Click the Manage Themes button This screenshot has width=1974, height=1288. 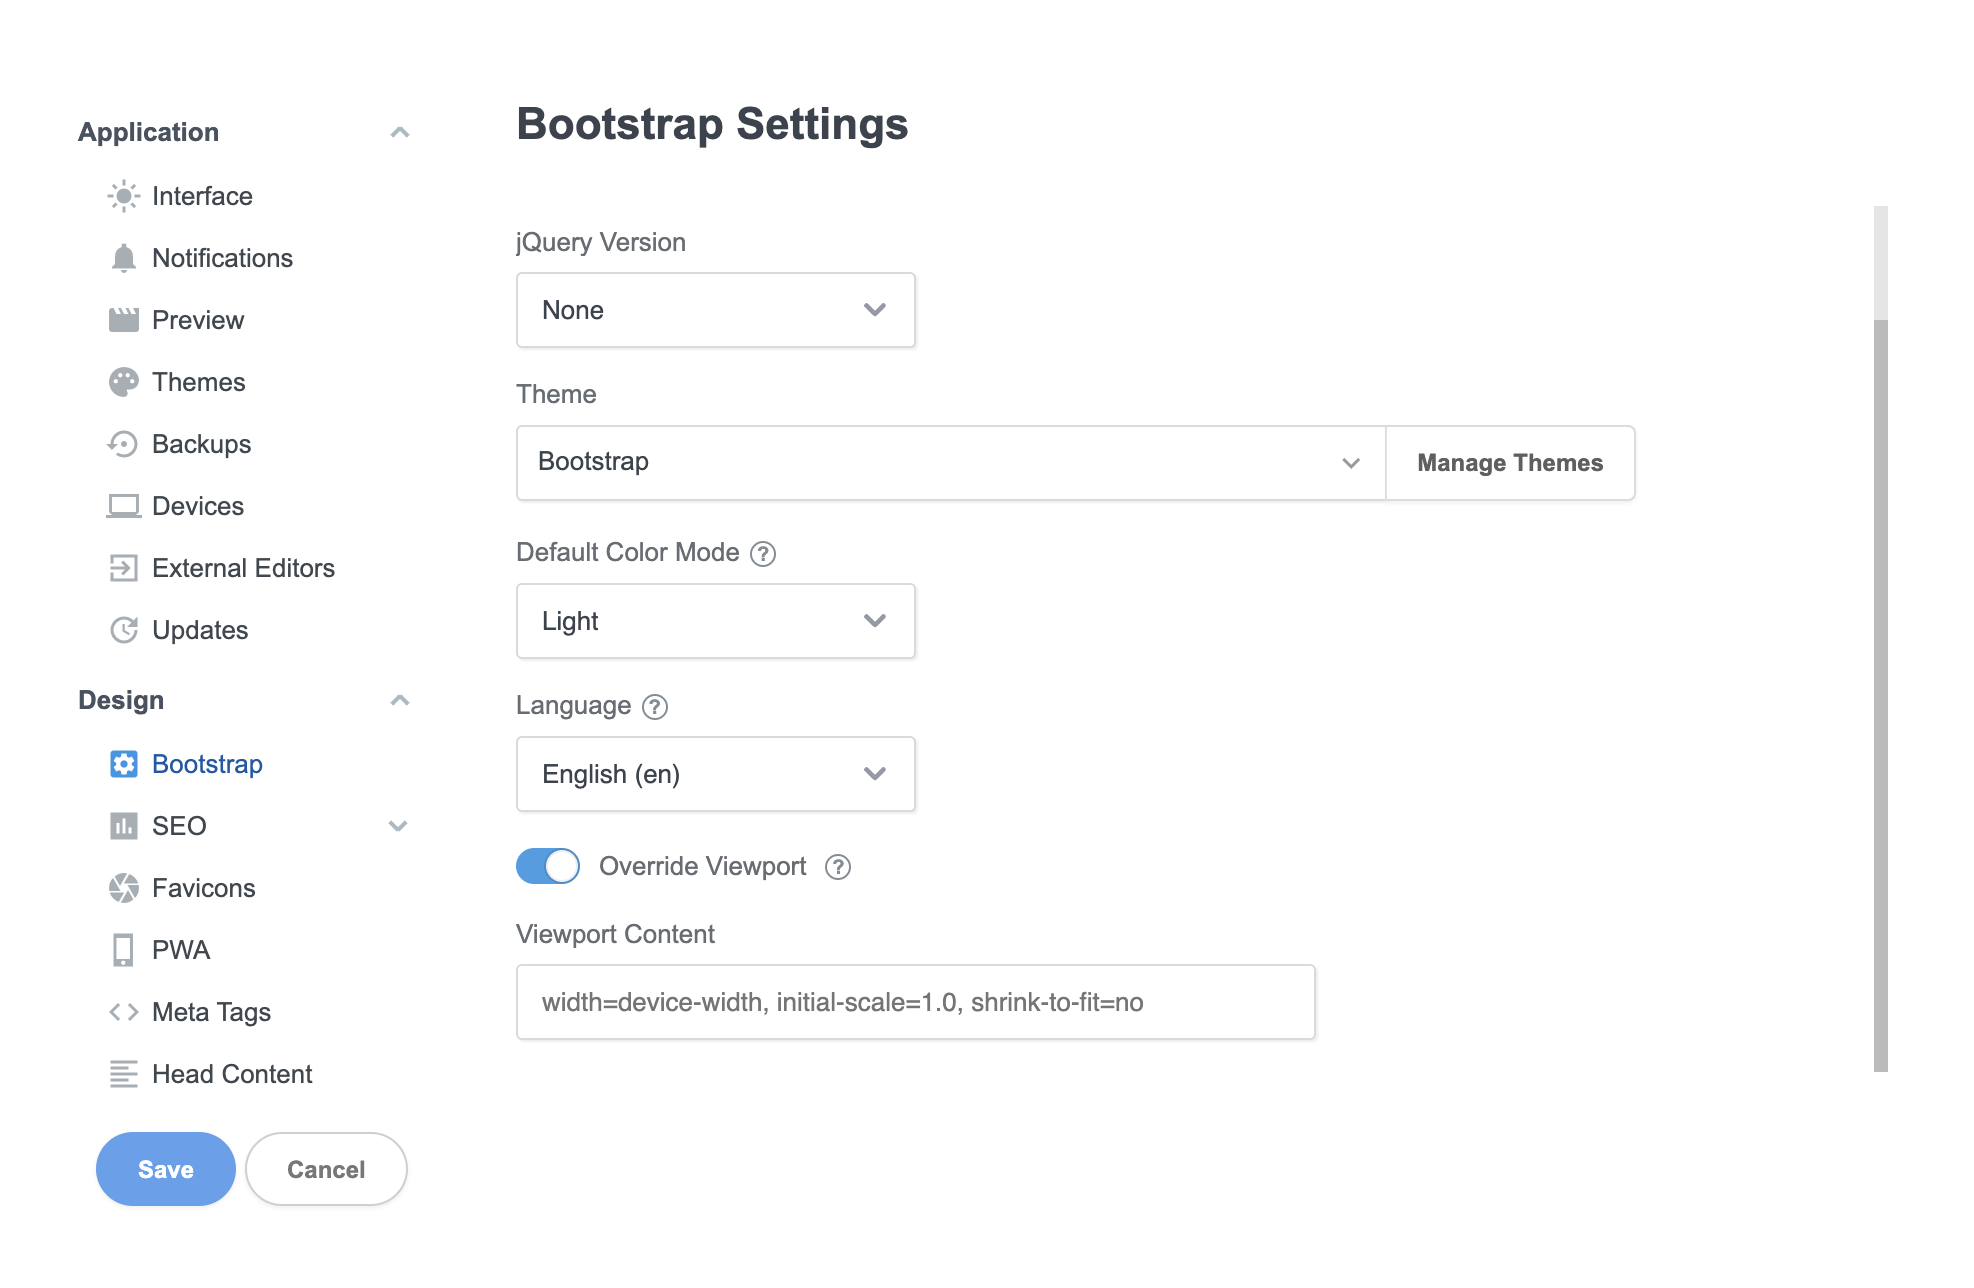click(x=1510, y=463)
